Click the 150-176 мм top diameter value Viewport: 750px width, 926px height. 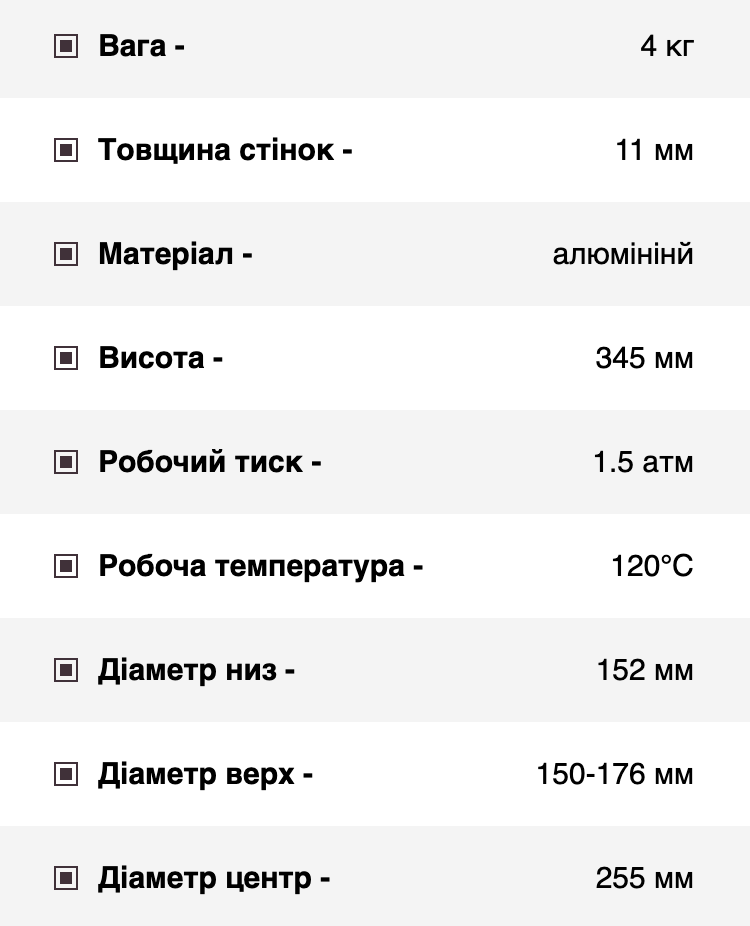coord(615,774)
